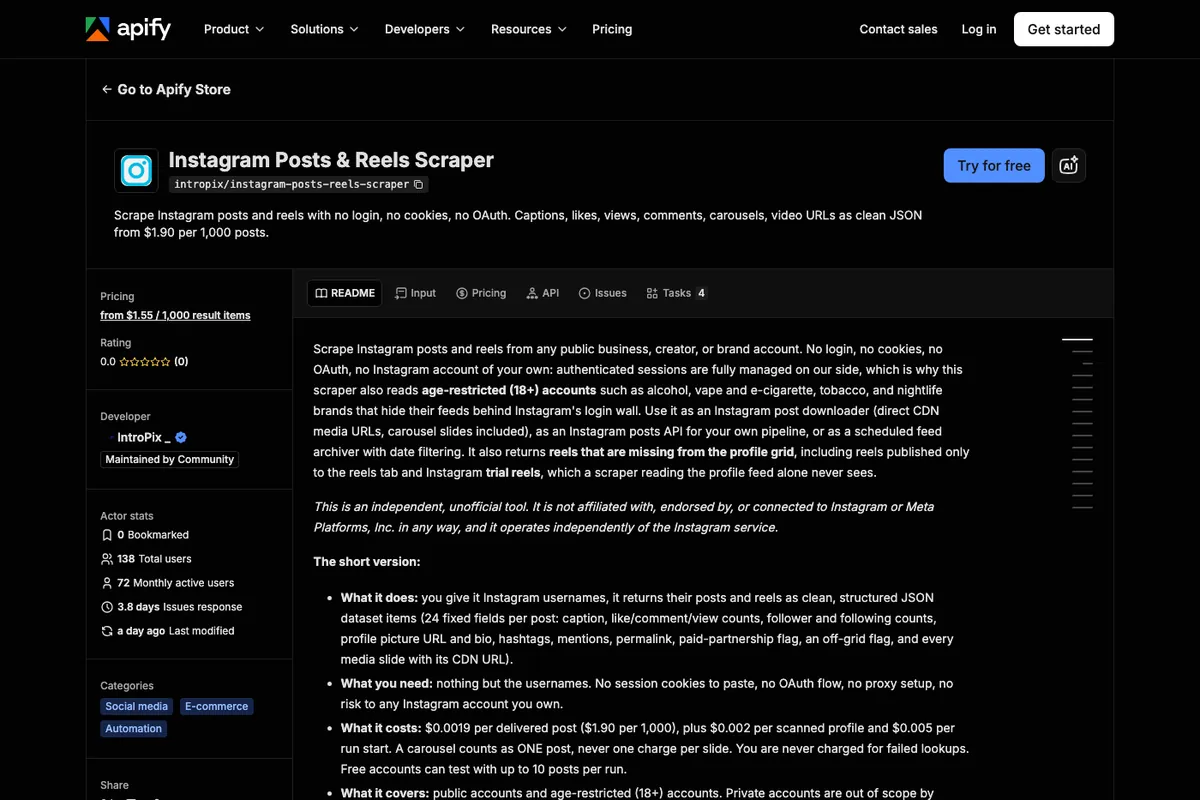The height and width of the screenshot is (800, 1200).
Task: Switch to the README tab
Action: coord(345,293)
